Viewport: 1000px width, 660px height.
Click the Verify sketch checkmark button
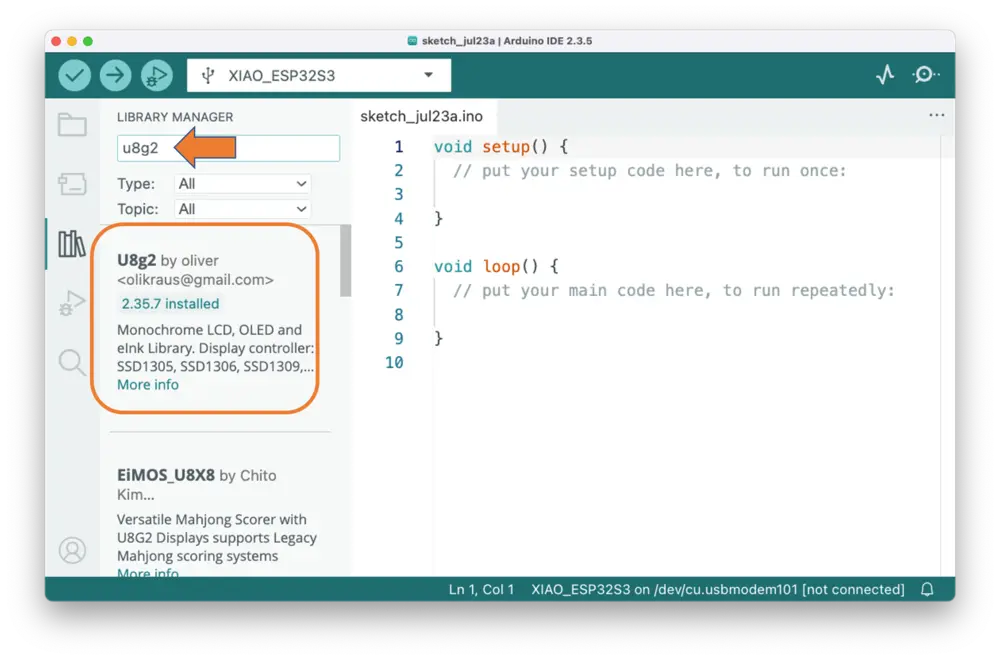pos(74,75)
